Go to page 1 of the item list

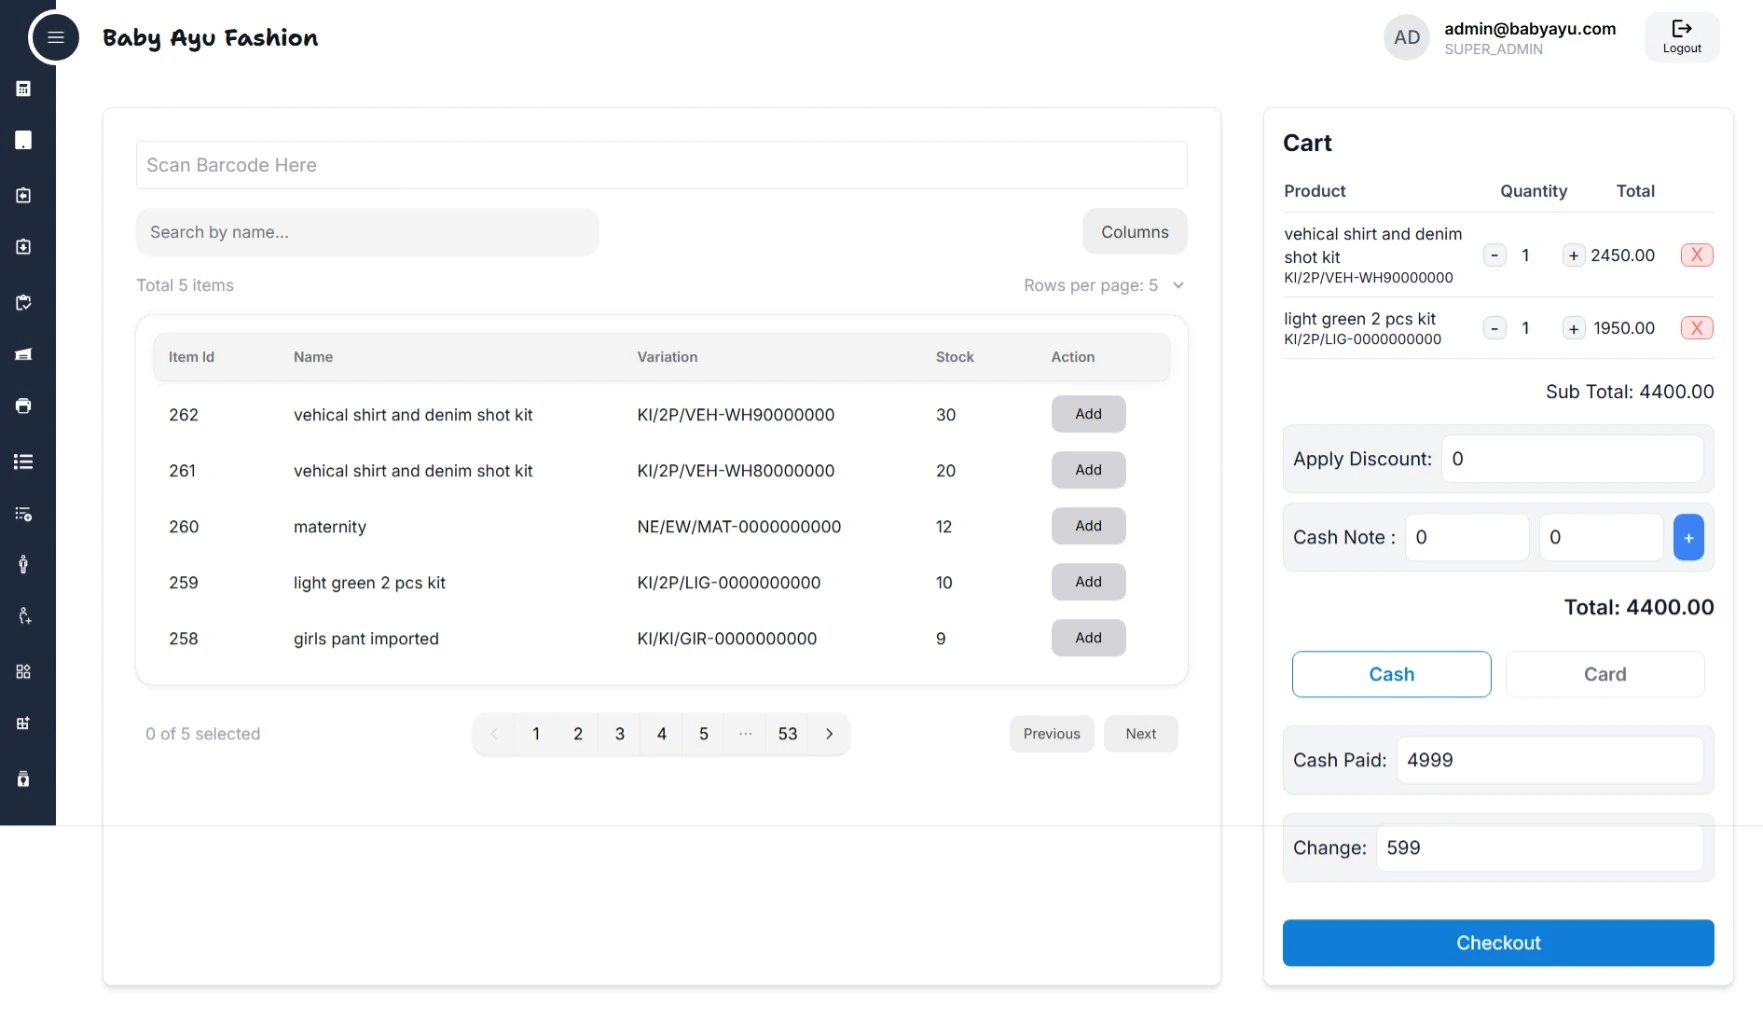tap(536, 734)
